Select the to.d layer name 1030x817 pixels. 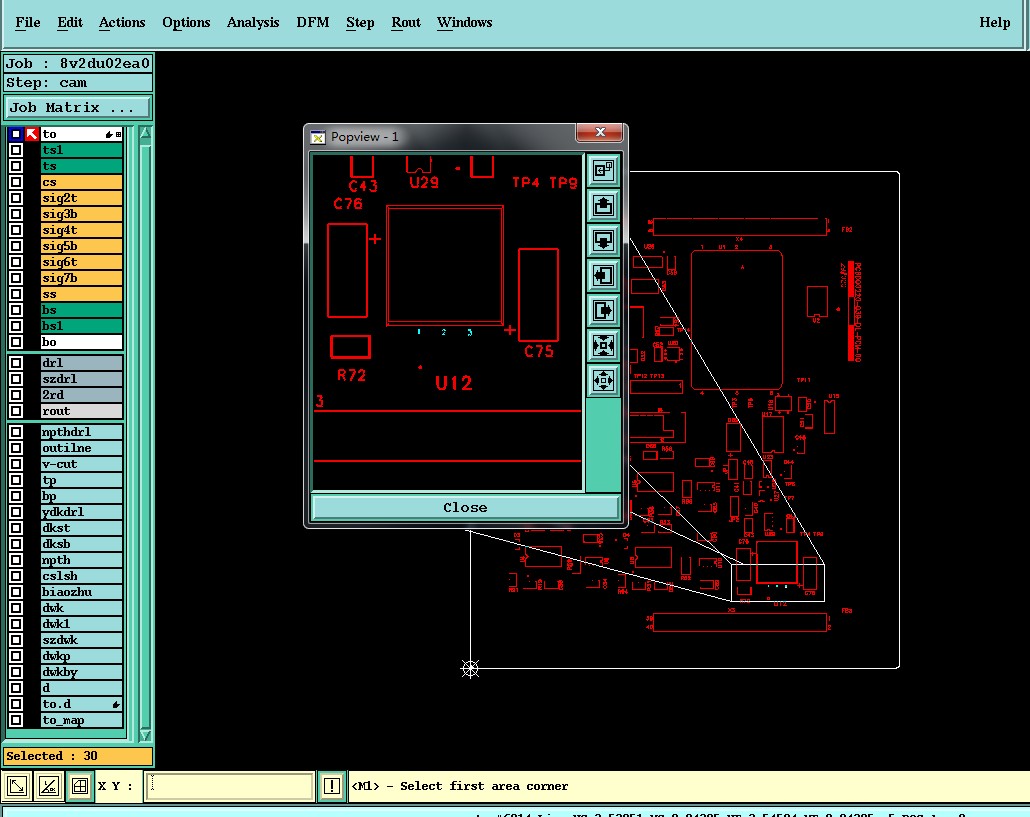[81, 704]
